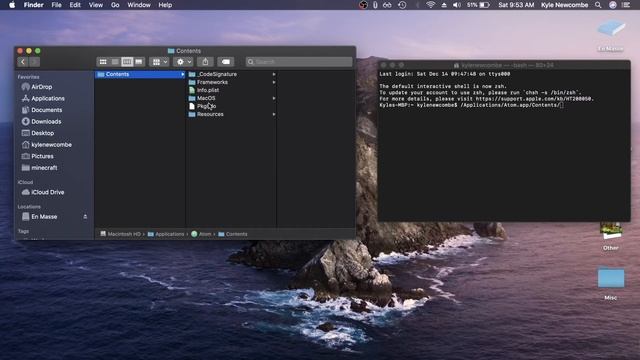Image resolution: width=640 pixels, height=360 pixels.
Task: Open Notification Center icon
Action: tap(626, 5)
